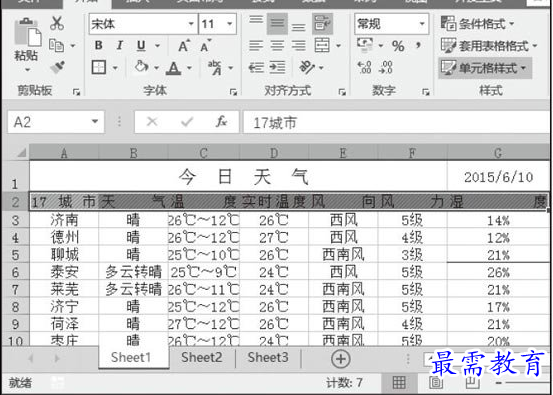
Task: Switch to Normal view in status bar
Action: pyautogui.click(x=399, y=383)
